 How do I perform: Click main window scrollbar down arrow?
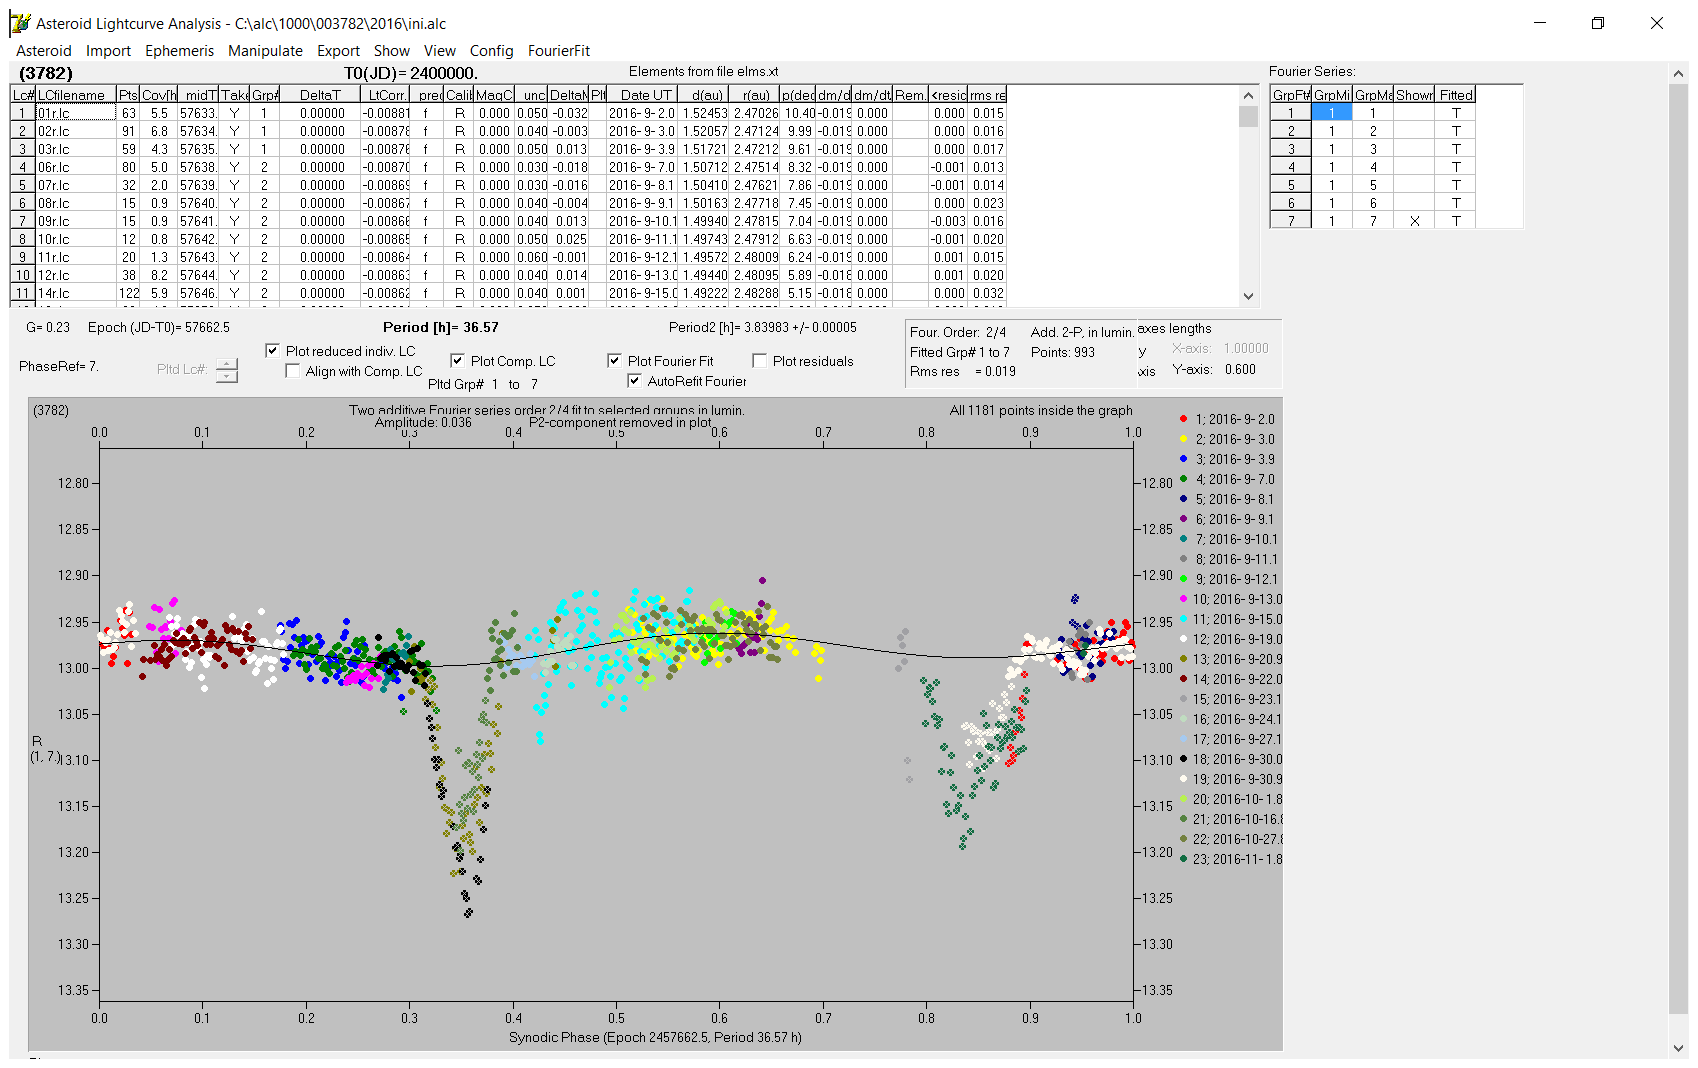pos(1678,1048)
